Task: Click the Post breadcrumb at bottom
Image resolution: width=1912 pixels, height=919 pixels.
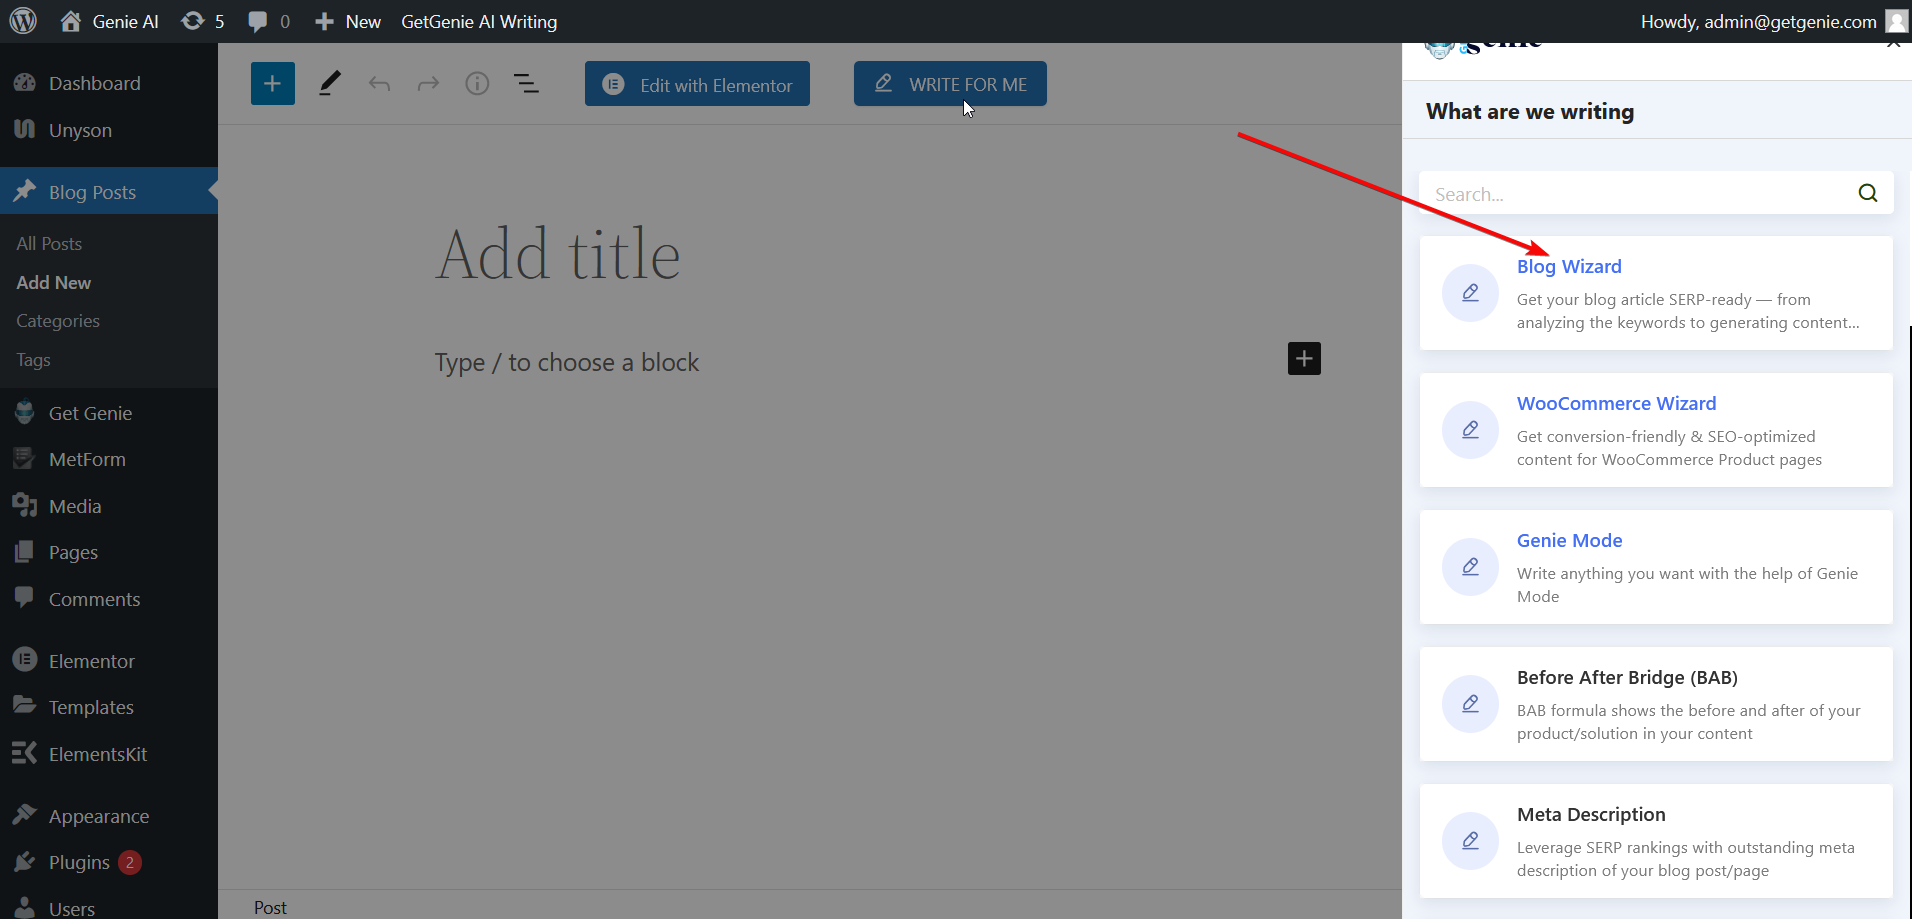Action: click(x=270, y=907)
